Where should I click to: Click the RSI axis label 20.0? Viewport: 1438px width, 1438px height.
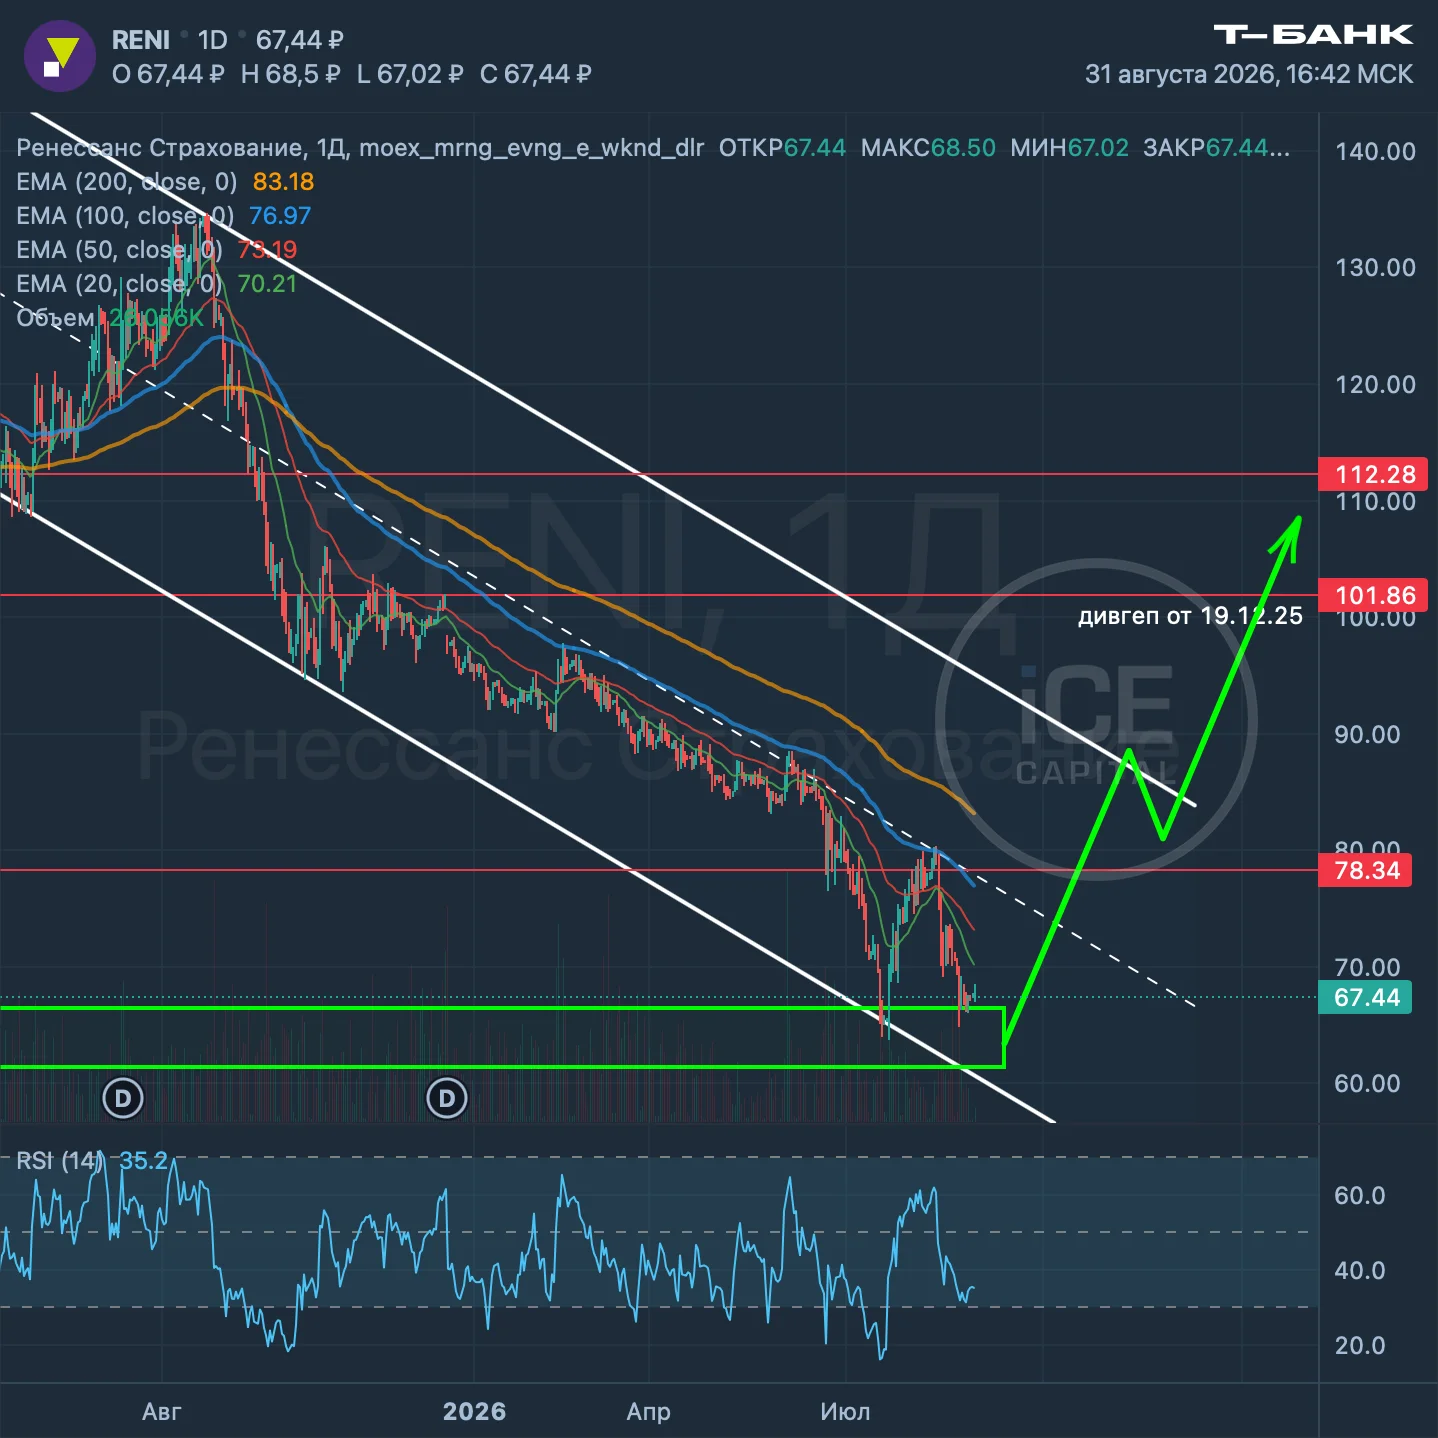1360,1346
